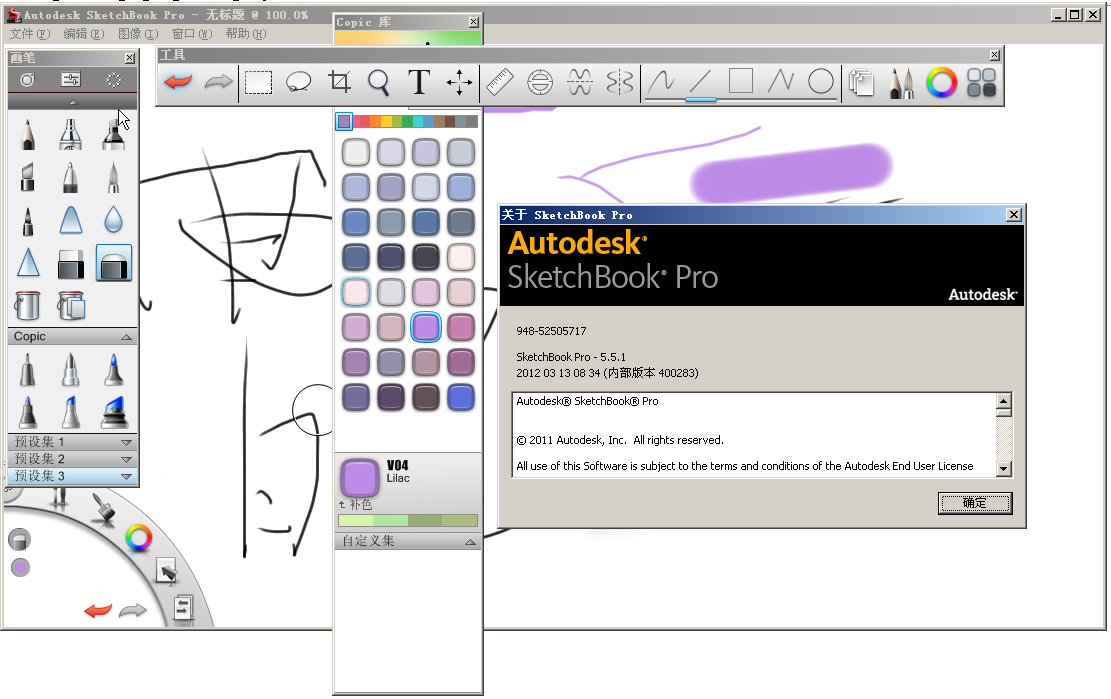Close the 画笔 brush palette

coord(130,58)
